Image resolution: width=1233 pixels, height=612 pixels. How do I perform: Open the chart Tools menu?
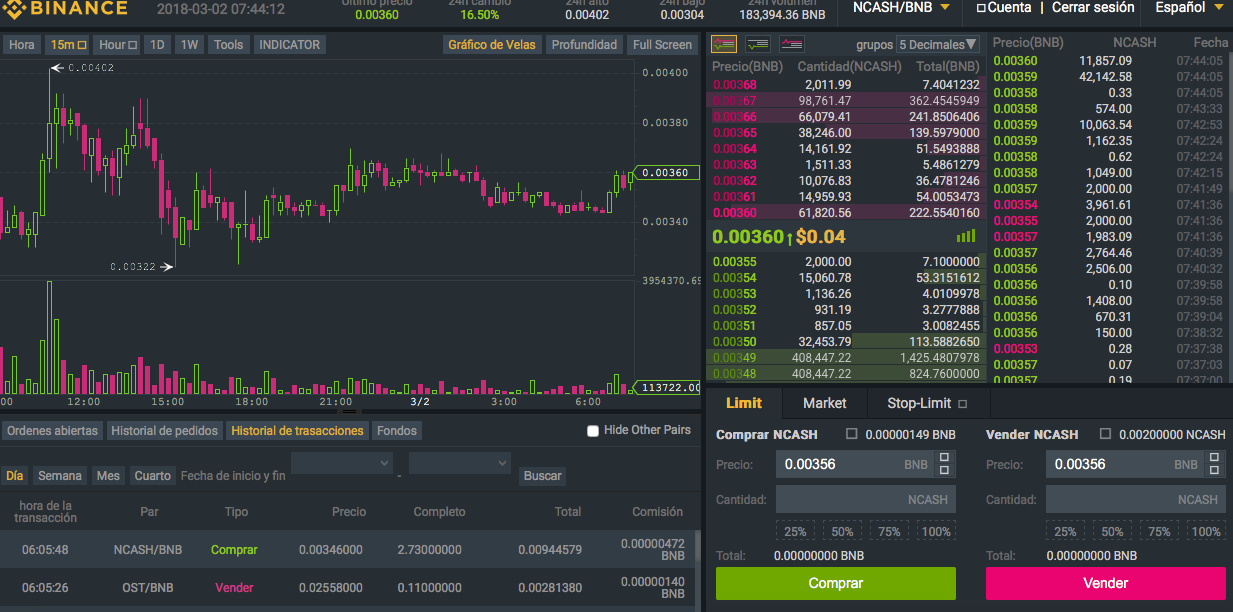(x=228, y=45)
